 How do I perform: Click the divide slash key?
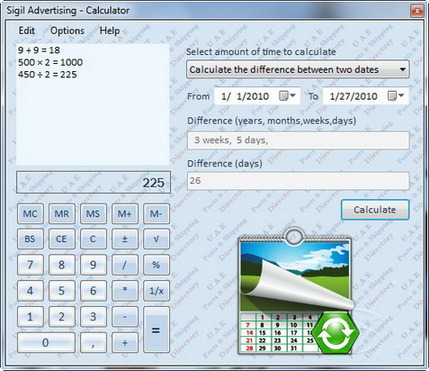pyautogui.click(x=125, y=265)
